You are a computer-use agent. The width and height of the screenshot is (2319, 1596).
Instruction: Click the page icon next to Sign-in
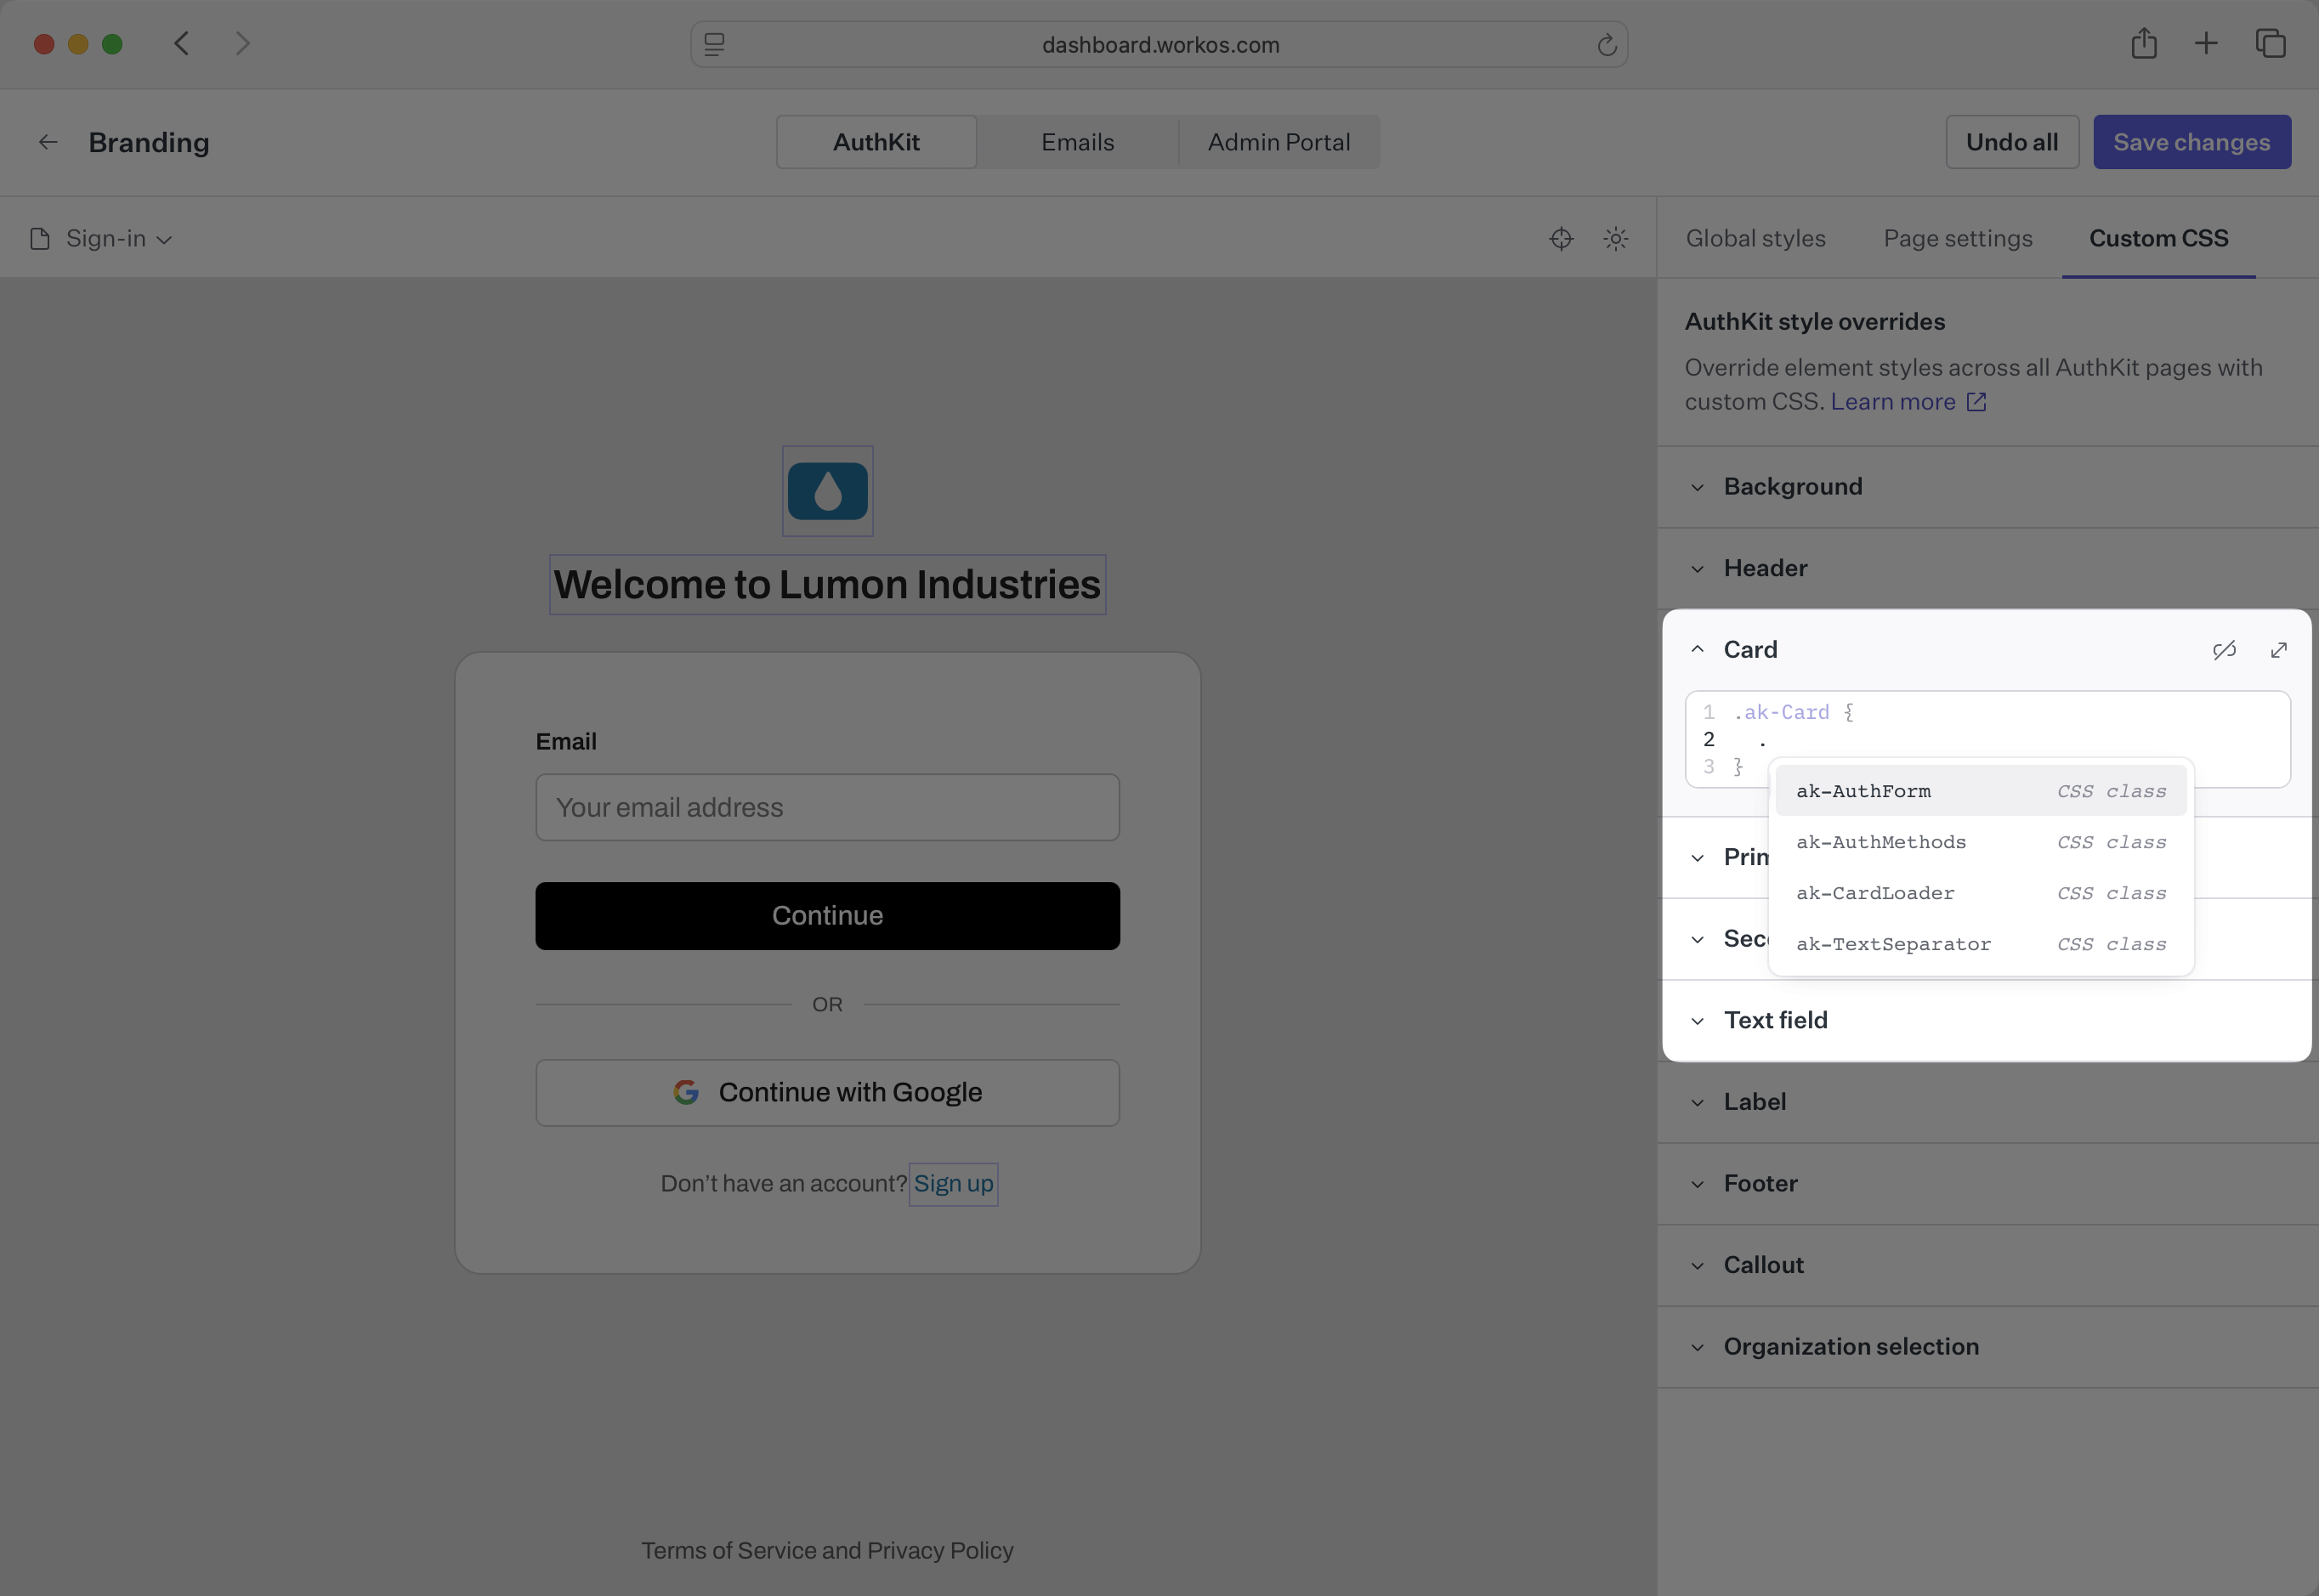[38, 238]
